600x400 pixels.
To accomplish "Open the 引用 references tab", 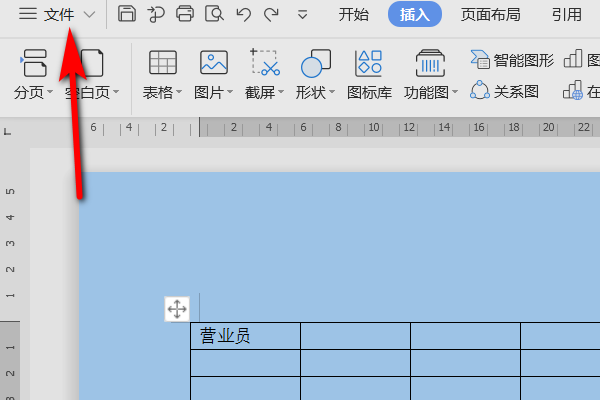I will coord(567,14).
